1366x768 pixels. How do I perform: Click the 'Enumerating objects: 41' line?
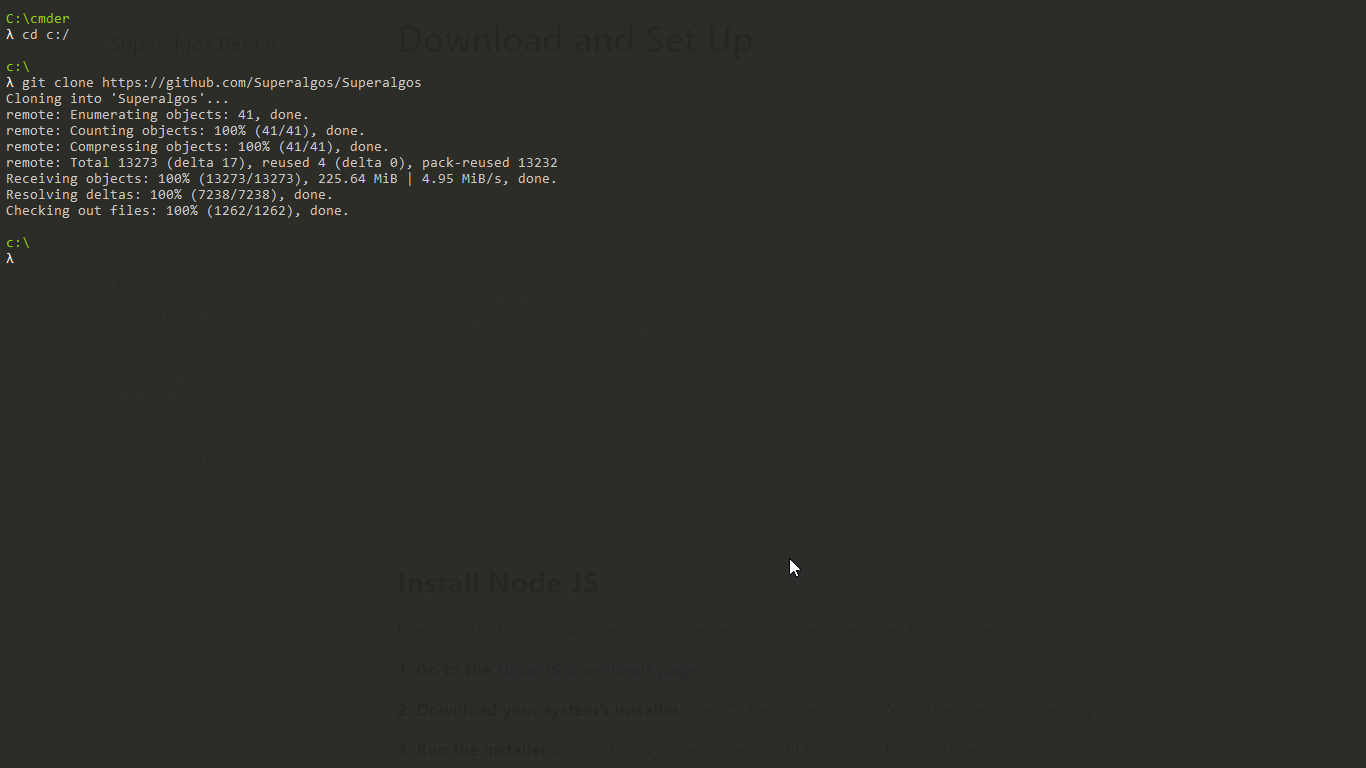pos(157,114)
